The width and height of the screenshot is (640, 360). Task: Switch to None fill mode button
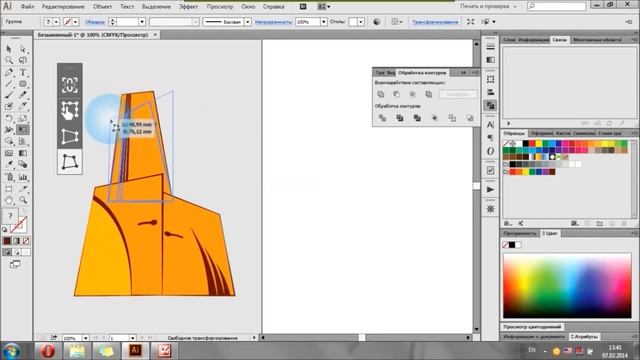(x=26, y=241)
